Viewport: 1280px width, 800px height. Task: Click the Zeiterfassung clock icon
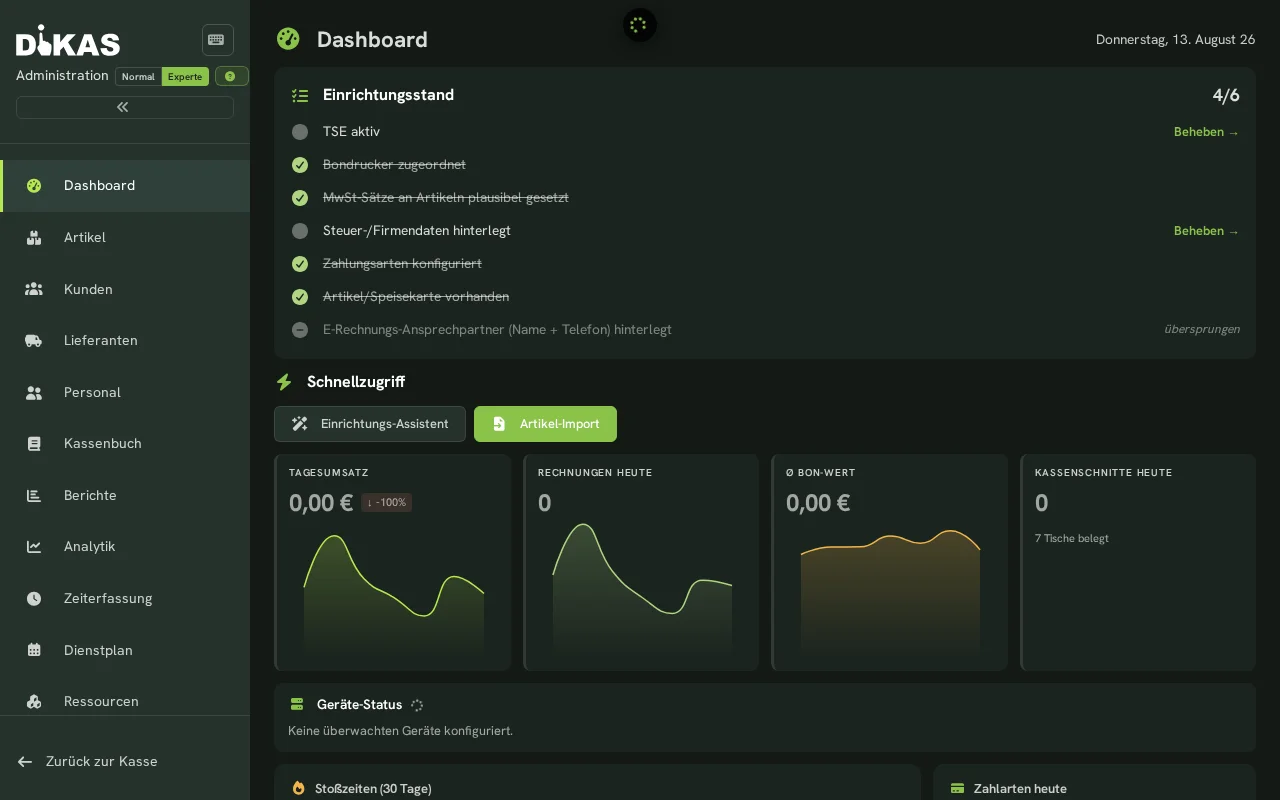click(x=34, y=599)
